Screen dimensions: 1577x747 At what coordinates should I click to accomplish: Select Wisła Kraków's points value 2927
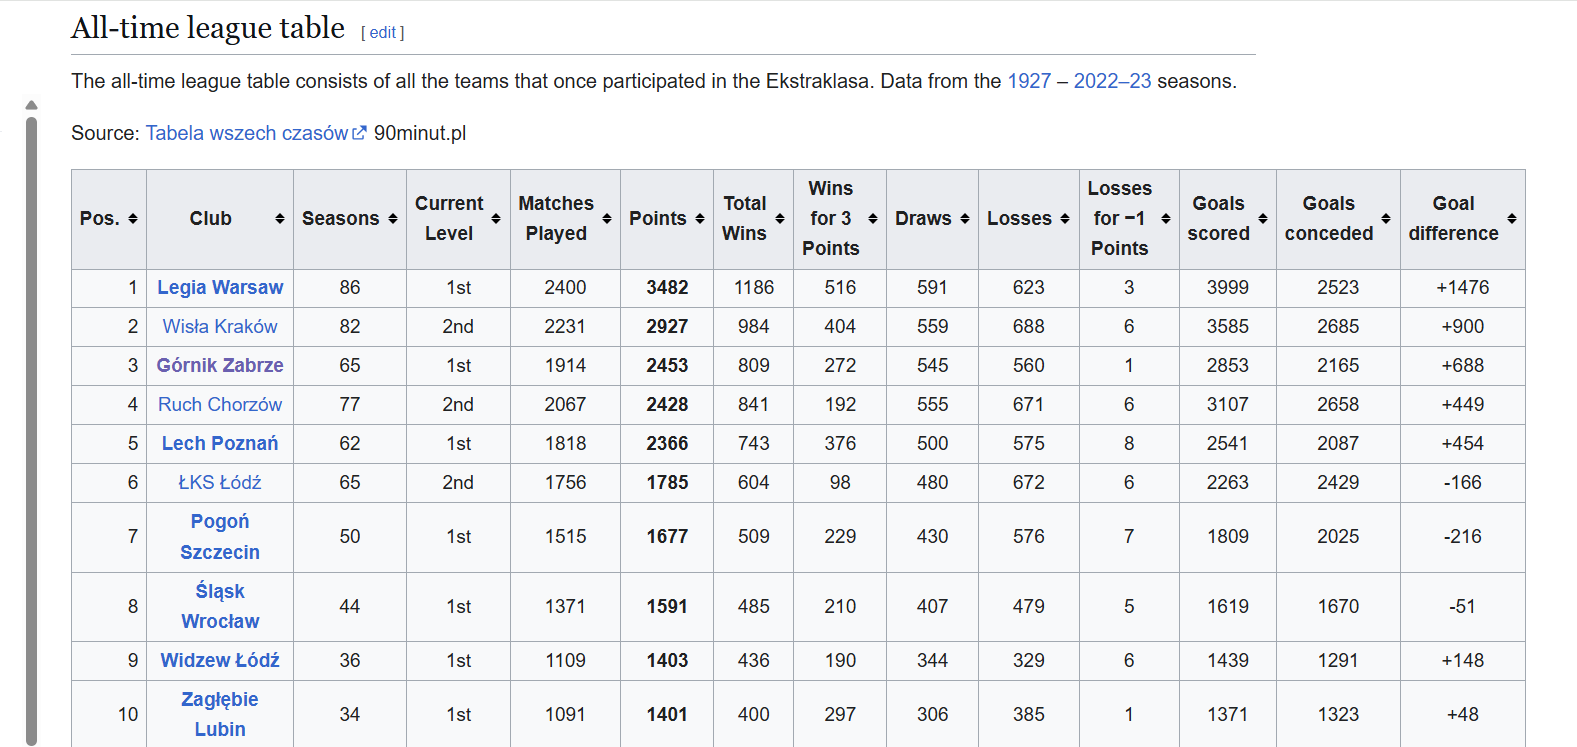pyautogui.click(x=667, y=327)
